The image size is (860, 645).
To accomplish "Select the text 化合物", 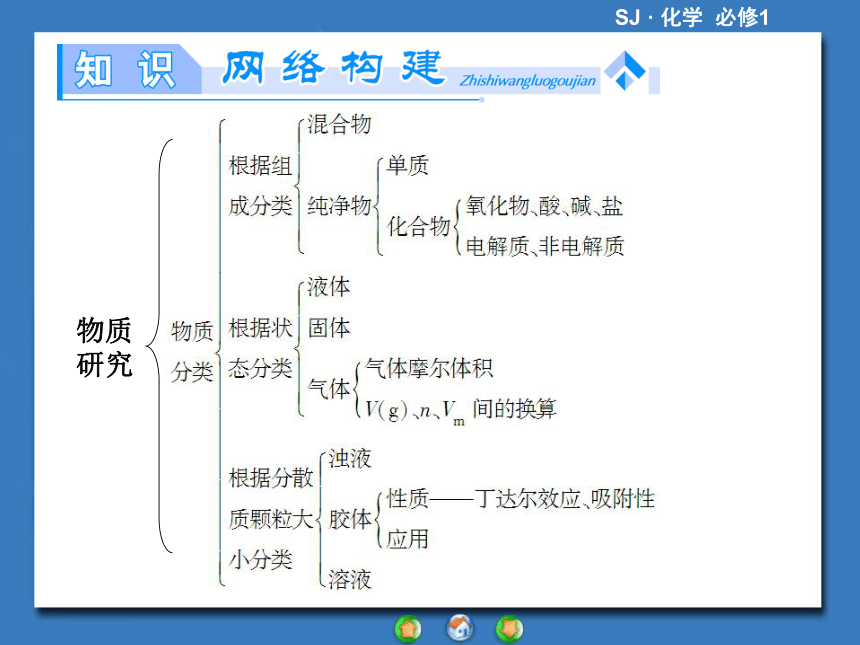I will [x=419, y=226].
